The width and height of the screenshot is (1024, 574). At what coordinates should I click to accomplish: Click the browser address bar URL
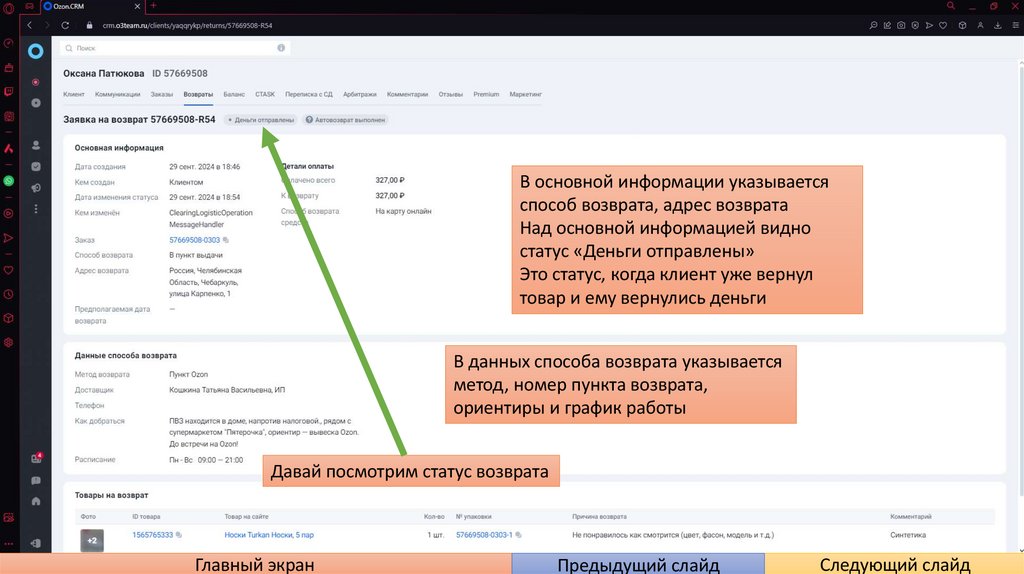point(187,25)
